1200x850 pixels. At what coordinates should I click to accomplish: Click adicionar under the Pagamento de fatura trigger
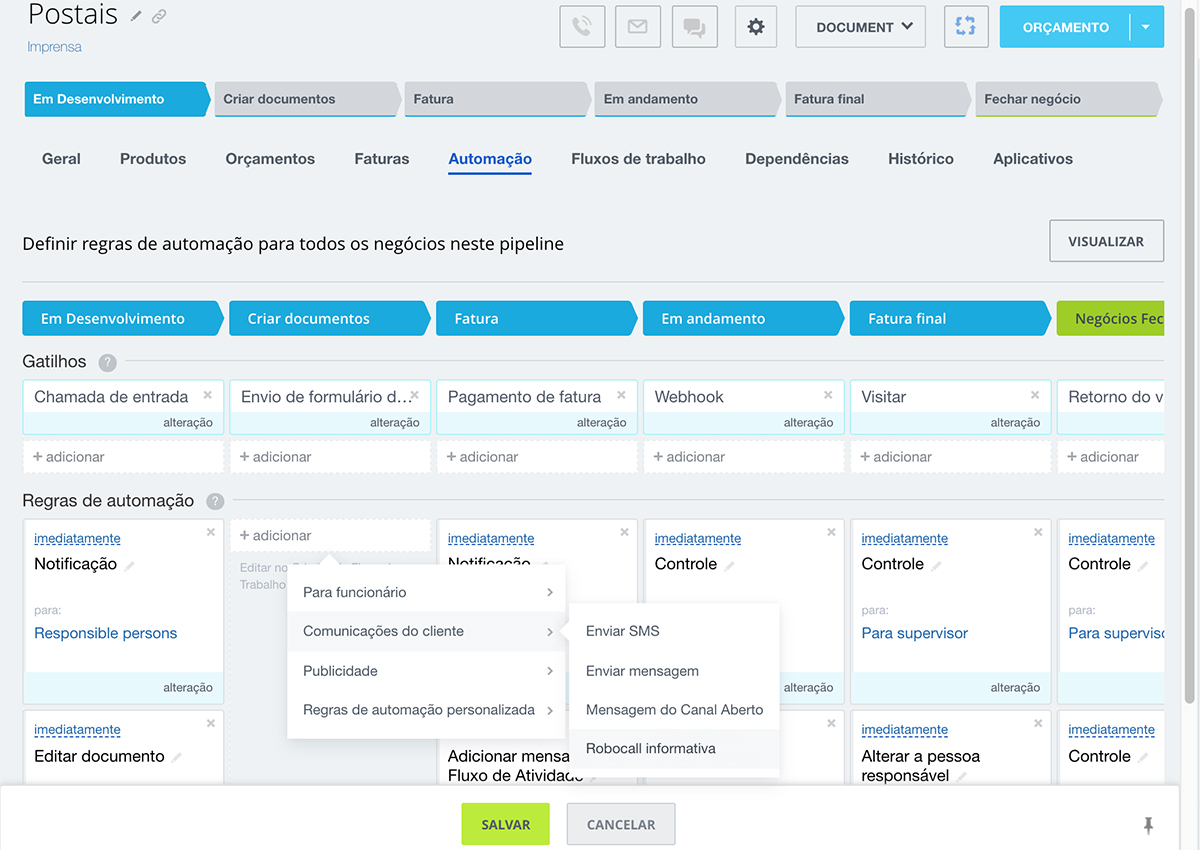coord(482,457)
